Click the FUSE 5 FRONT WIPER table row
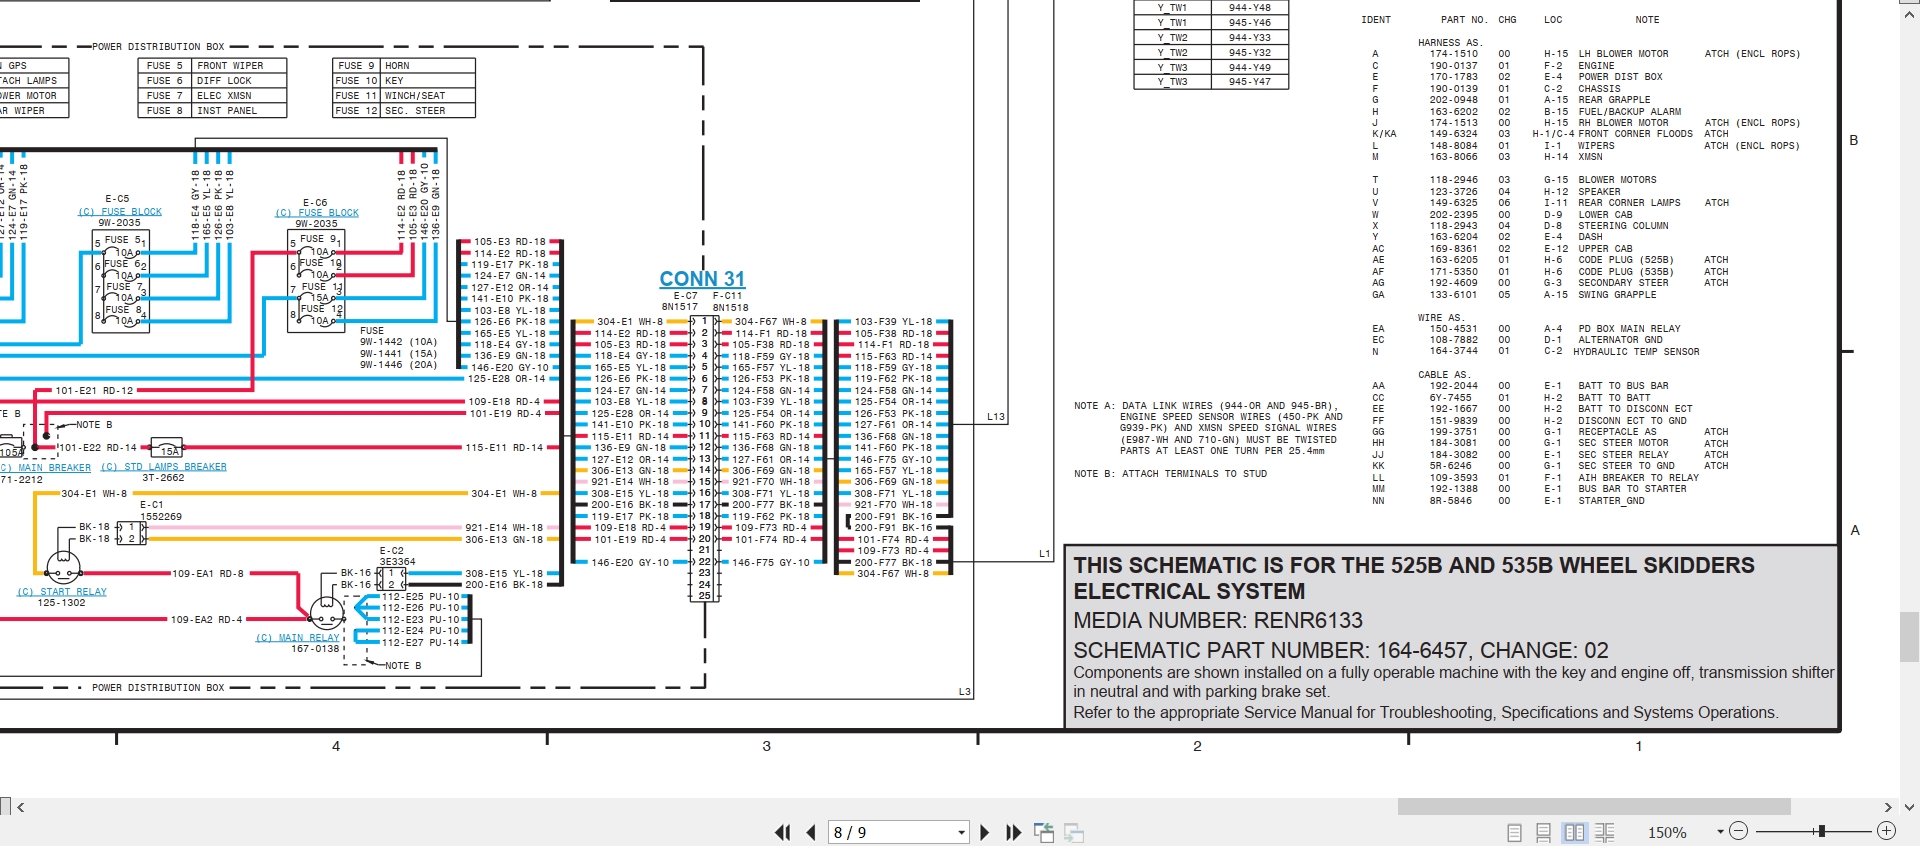This screenshot has height=846, width=1920. [214, 66]
